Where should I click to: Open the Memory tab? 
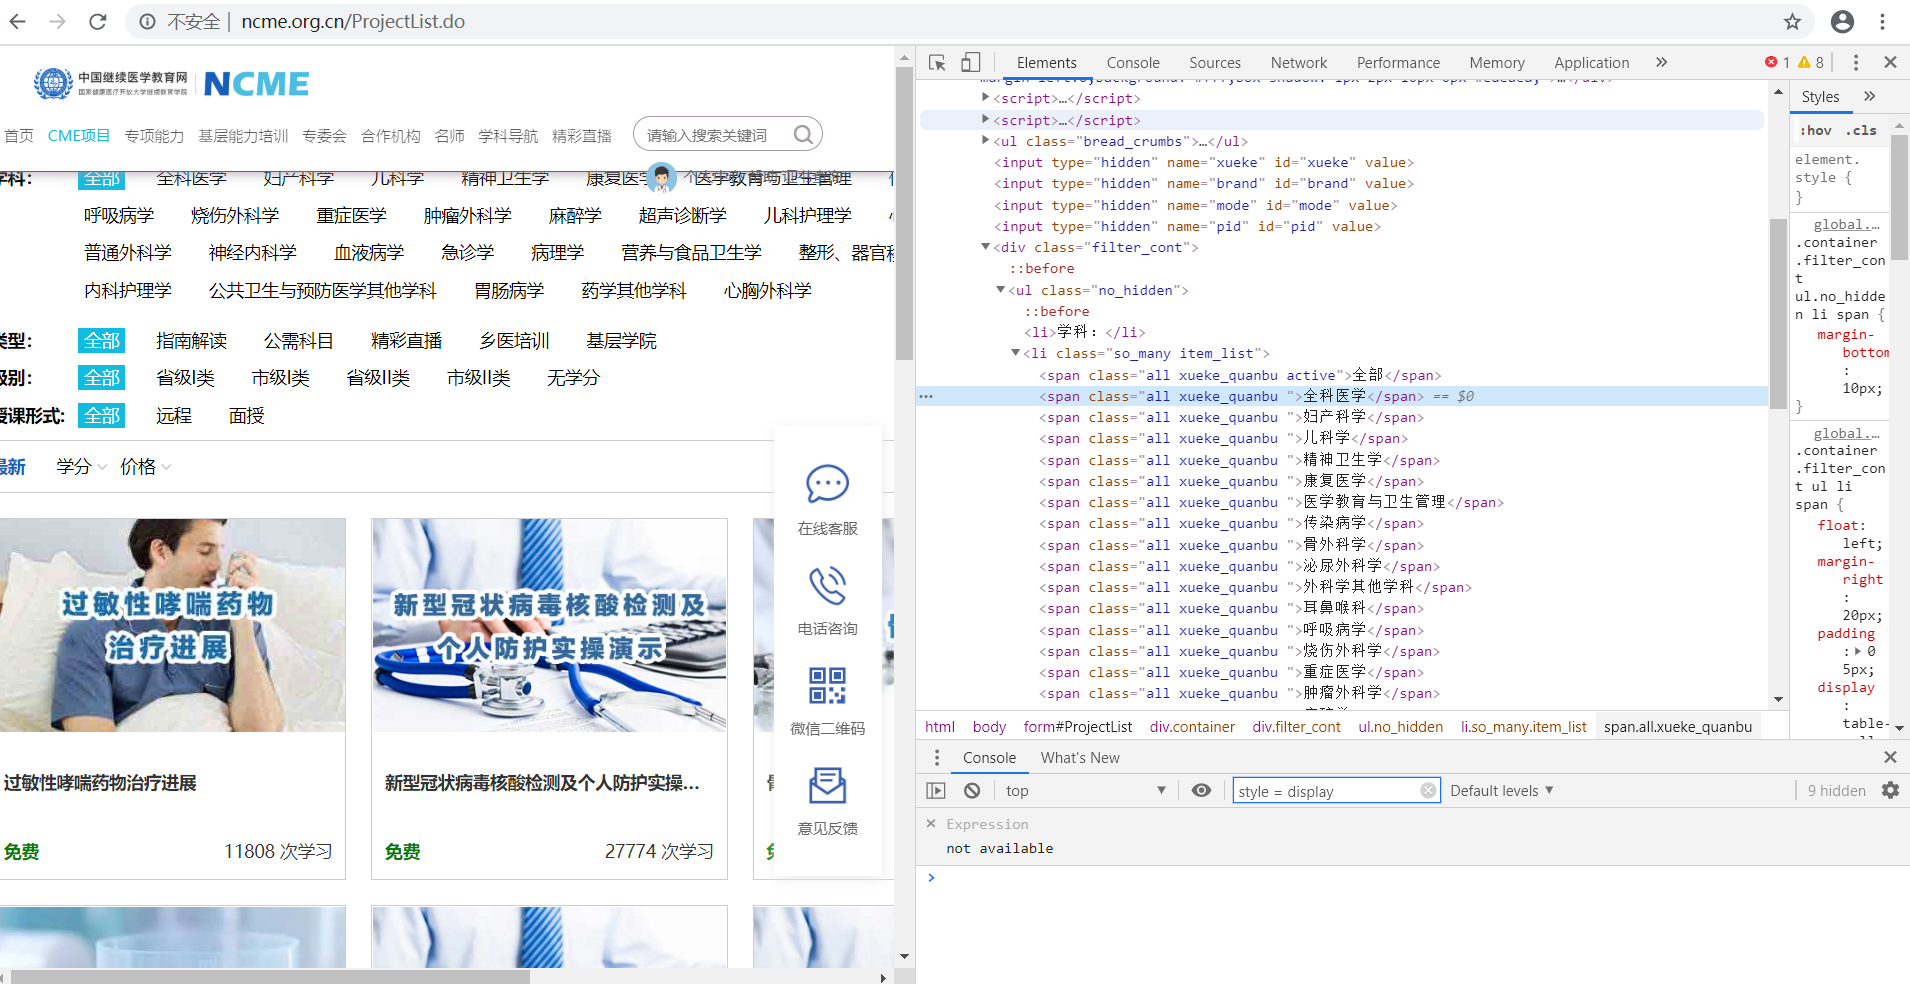(x=1496, y=62)
